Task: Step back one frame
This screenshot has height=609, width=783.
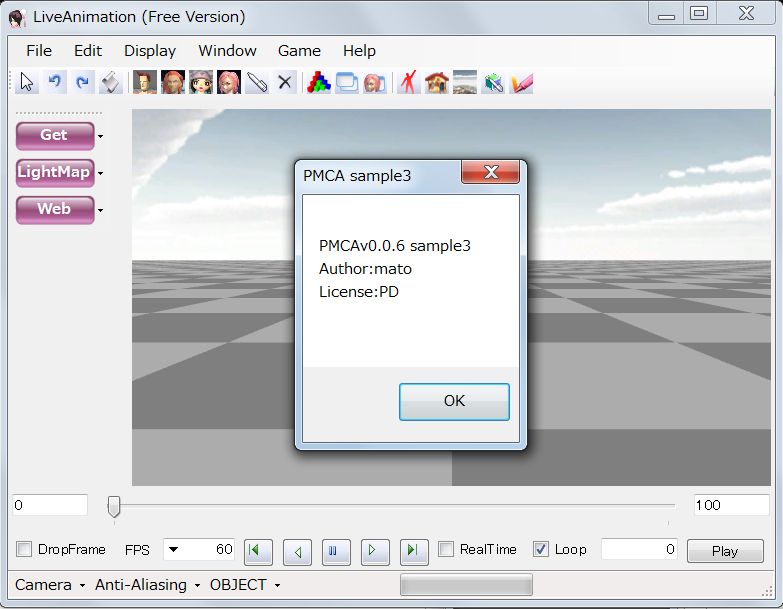Action: tap(297, 552)
